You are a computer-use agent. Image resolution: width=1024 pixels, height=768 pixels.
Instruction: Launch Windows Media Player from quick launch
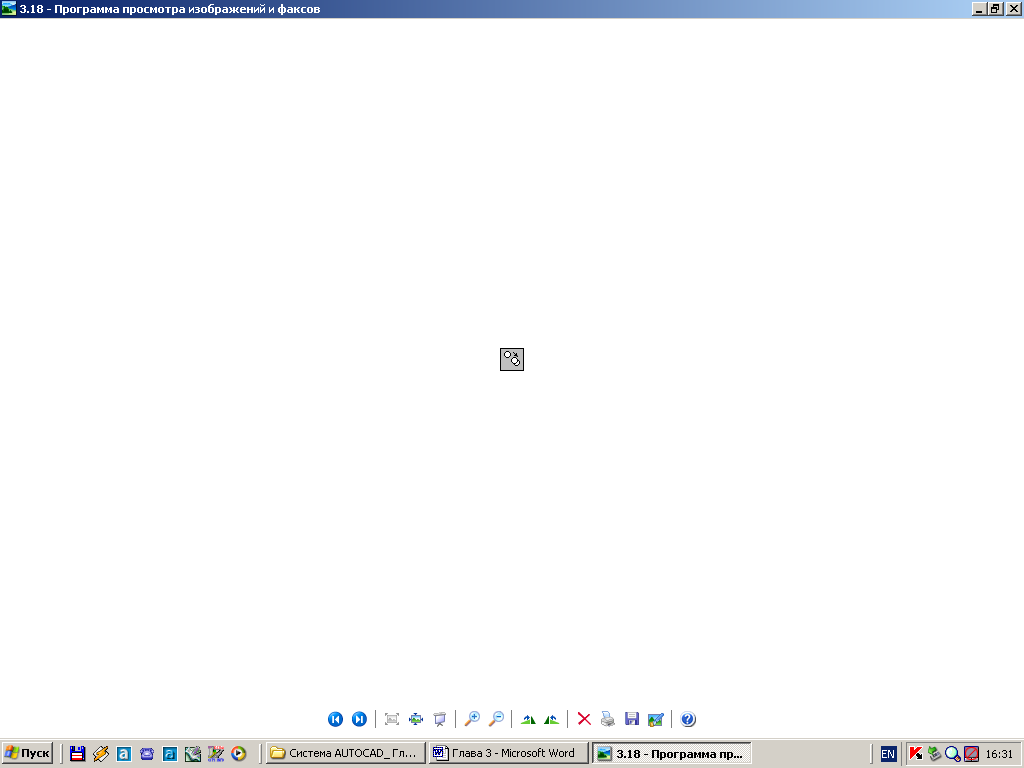tap(239, 754)
